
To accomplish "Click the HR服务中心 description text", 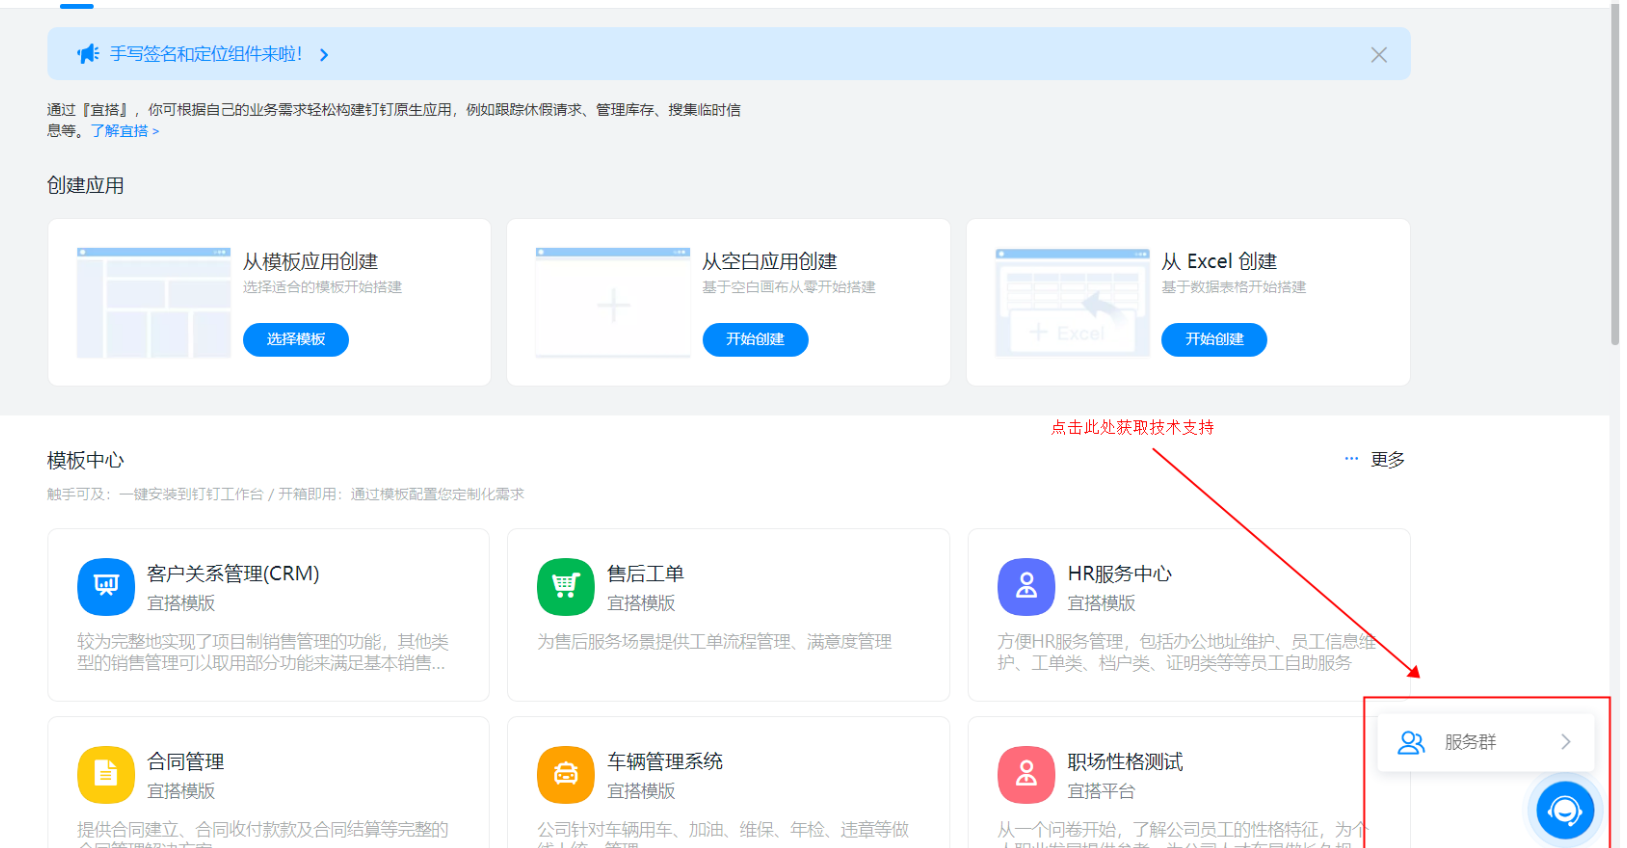I will [1186, 652].
